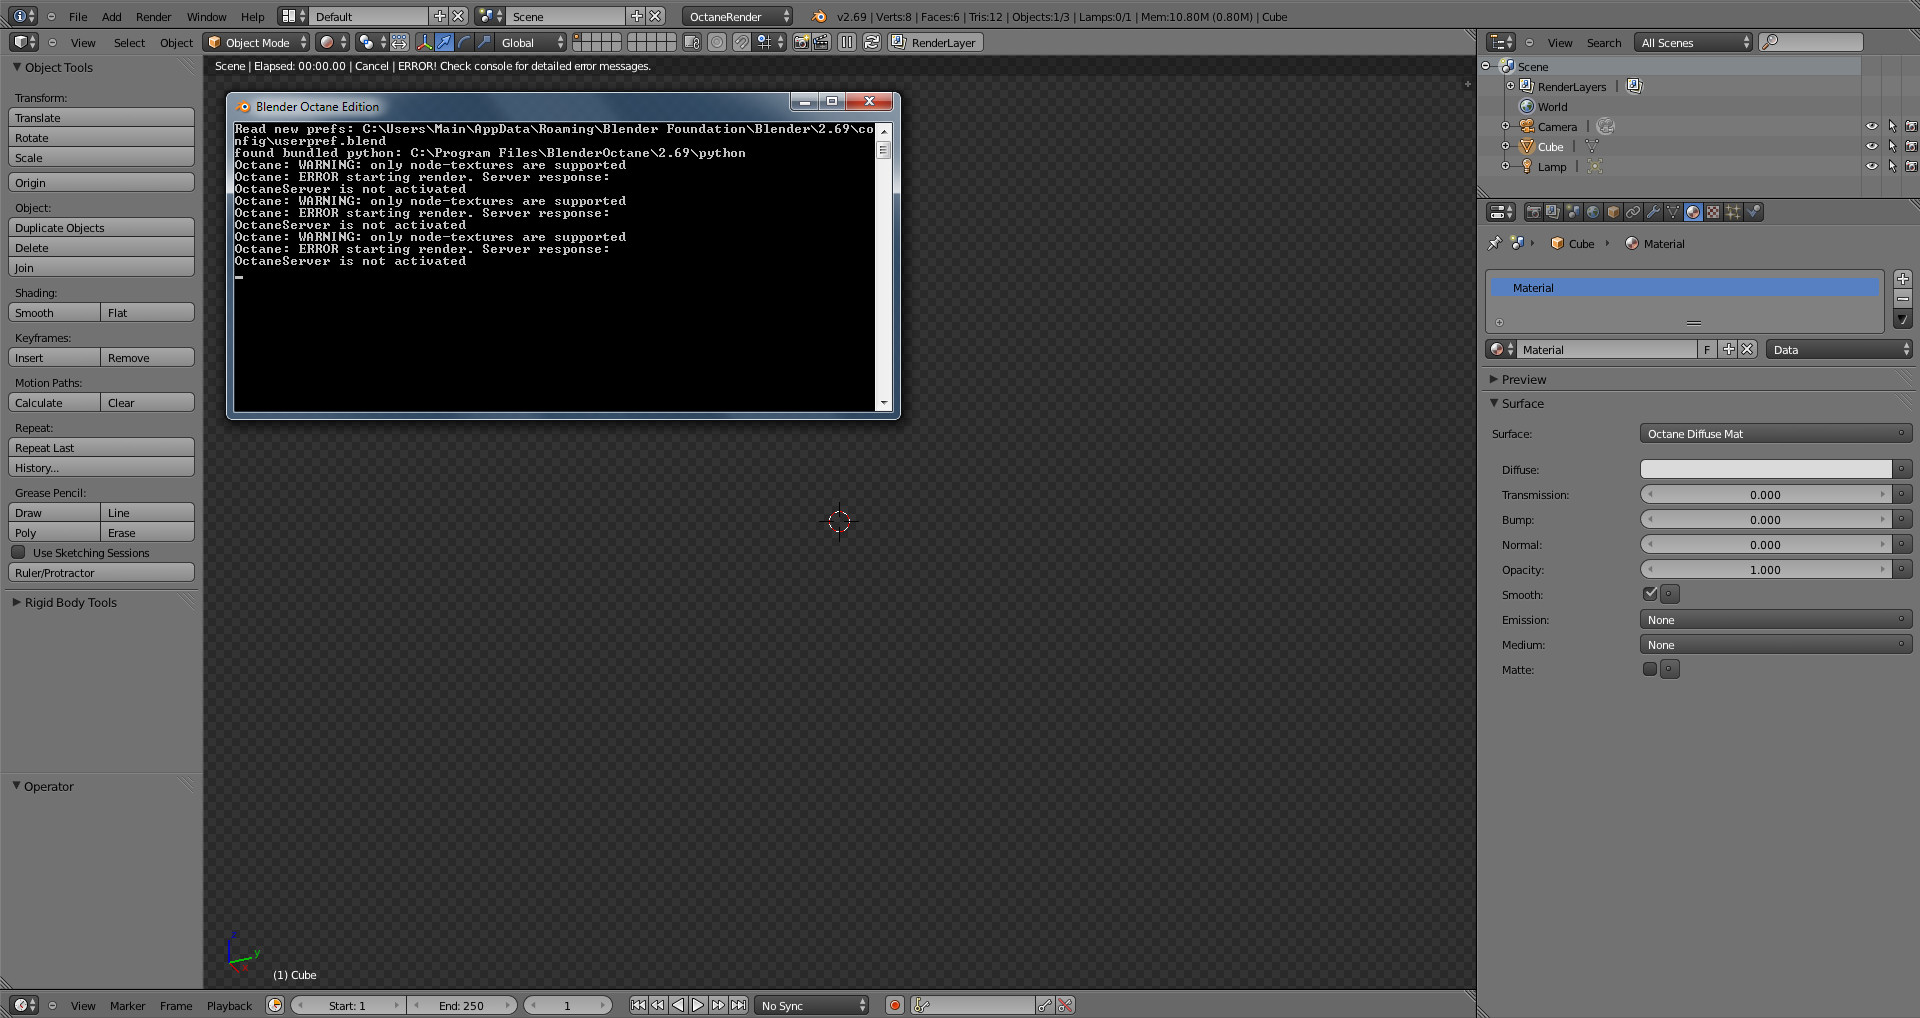
Task: Open the Object Constraints tab
Action: coord(1633,212)
